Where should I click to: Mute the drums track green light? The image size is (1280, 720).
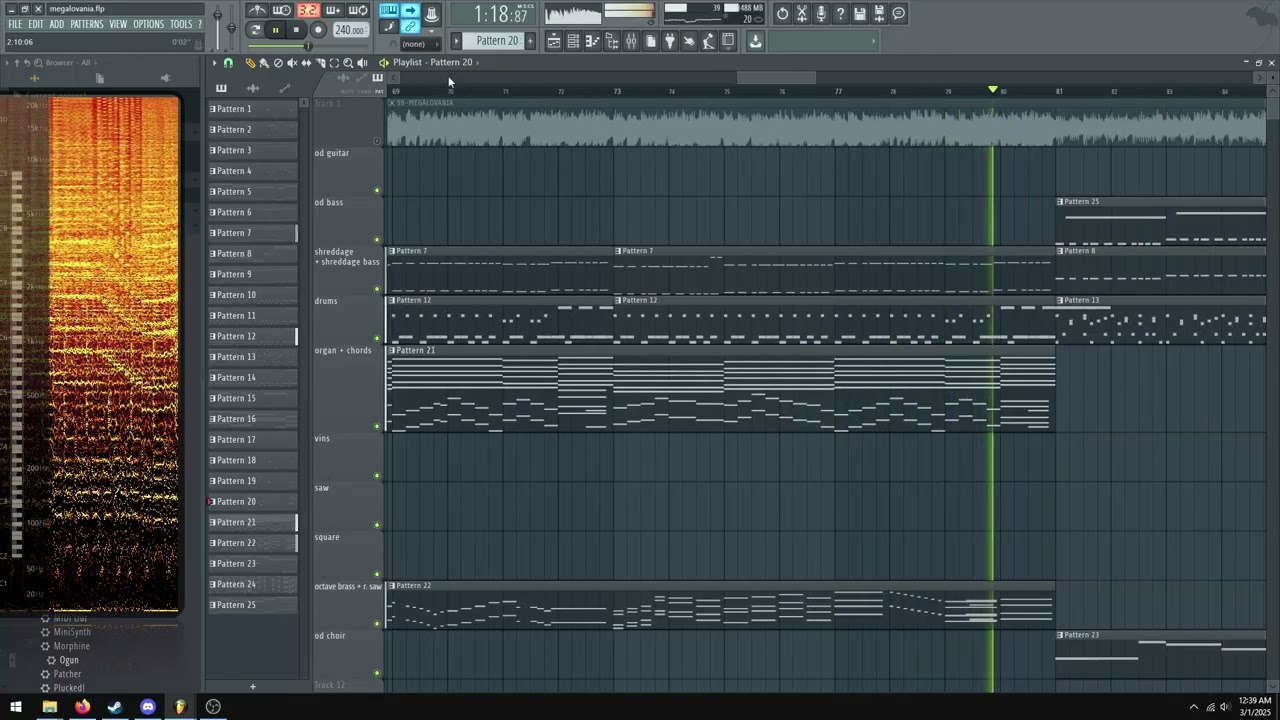click(x=377, y=338)
